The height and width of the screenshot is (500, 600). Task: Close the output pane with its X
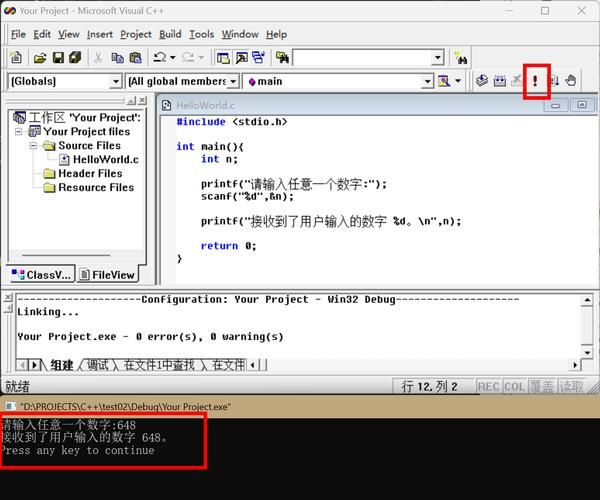[x=9, y=297]
